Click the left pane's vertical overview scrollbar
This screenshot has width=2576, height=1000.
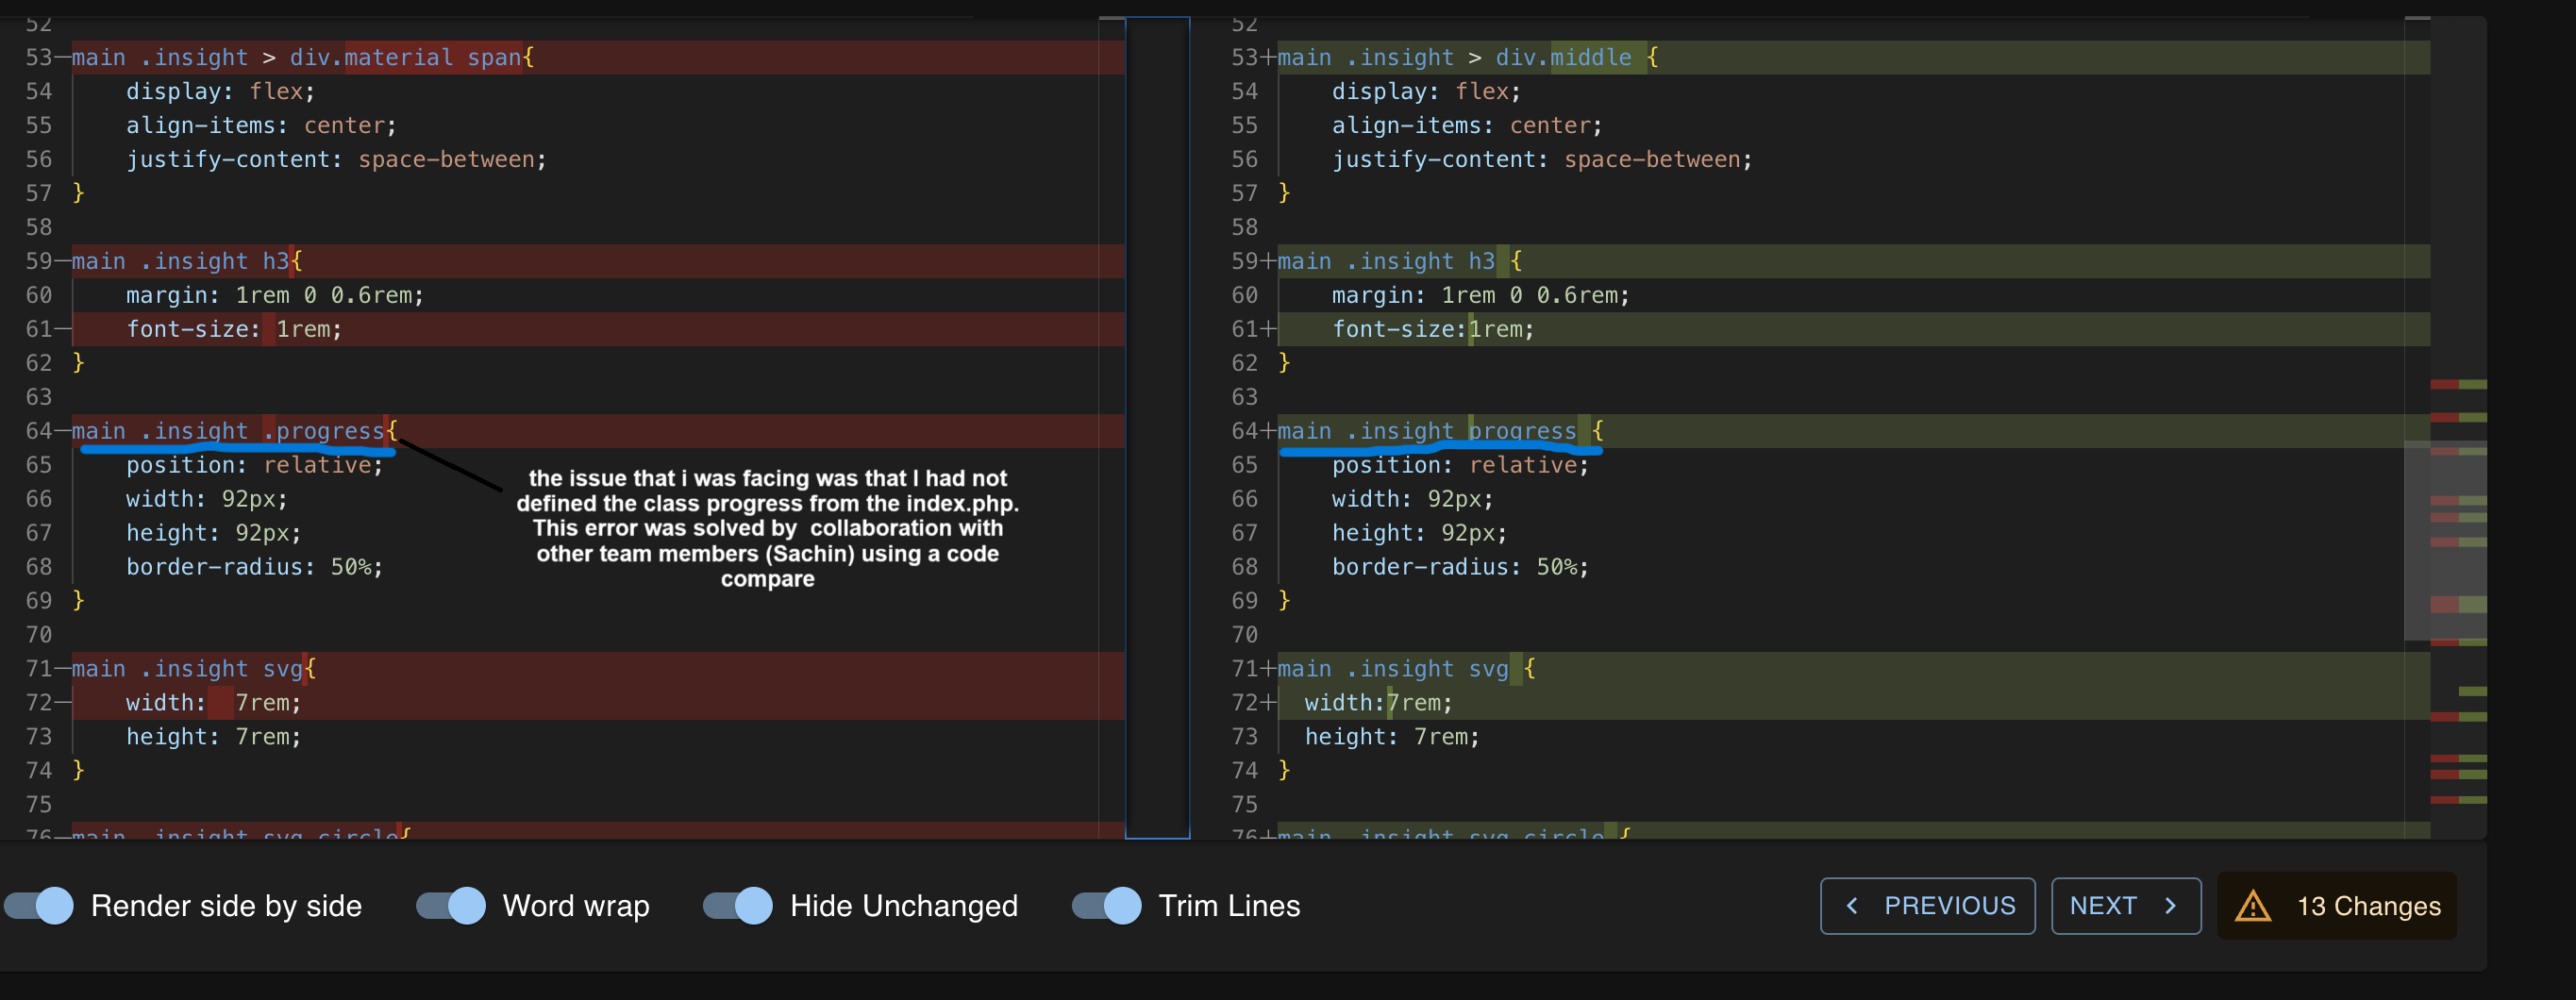tap(1111, 428)
